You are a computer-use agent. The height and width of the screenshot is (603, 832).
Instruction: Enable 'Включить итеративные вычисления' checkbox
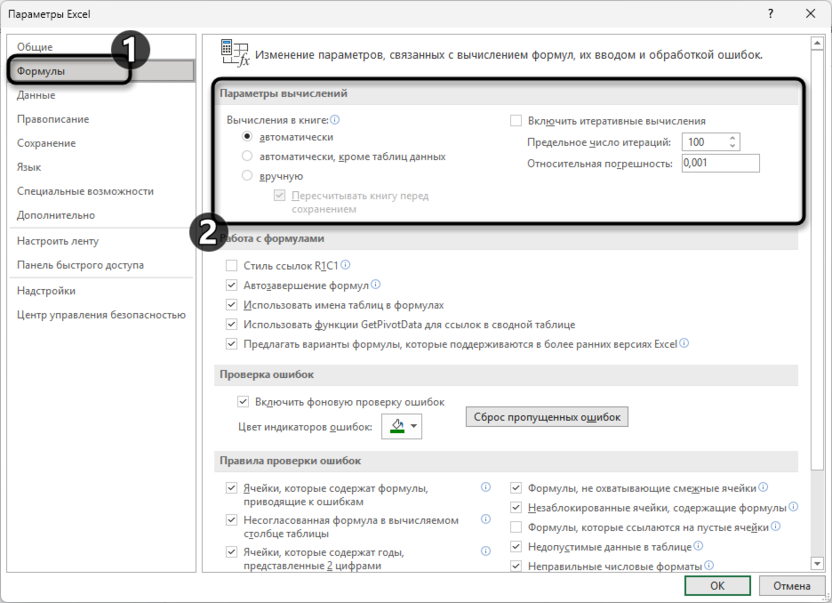[516, 120]
